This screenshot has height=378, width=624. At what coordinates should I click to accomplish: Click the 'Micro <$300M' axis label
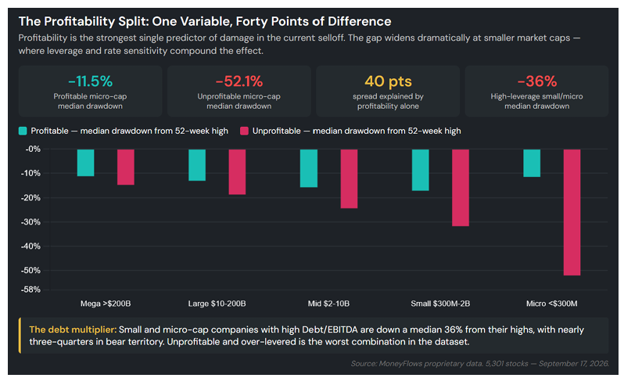[552, 304]
